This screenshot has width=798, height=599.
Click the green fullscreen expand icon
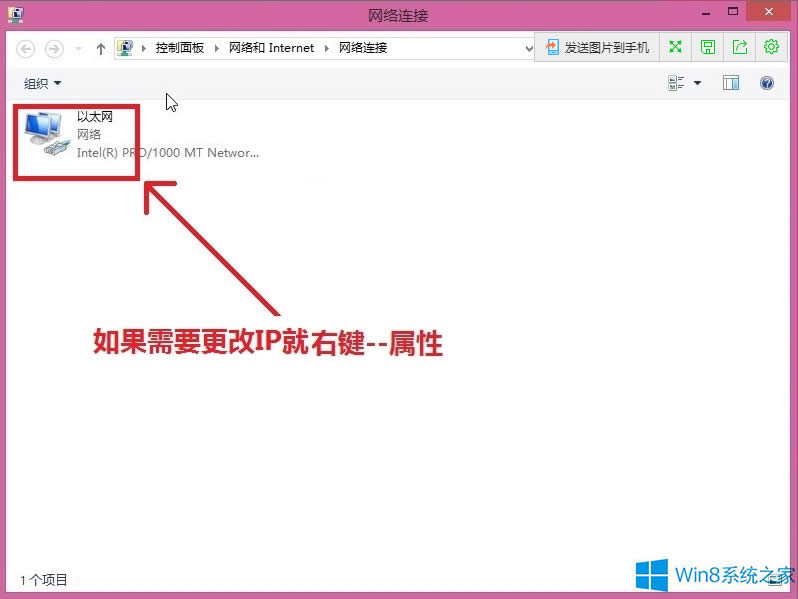[x=675, y=47]
